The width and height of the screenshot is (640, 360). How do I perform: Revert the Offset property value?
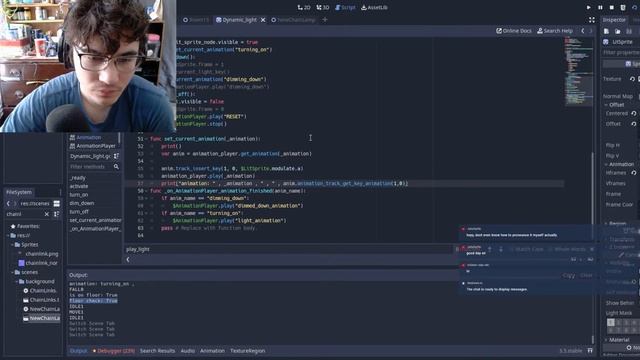tap(634, 124)
